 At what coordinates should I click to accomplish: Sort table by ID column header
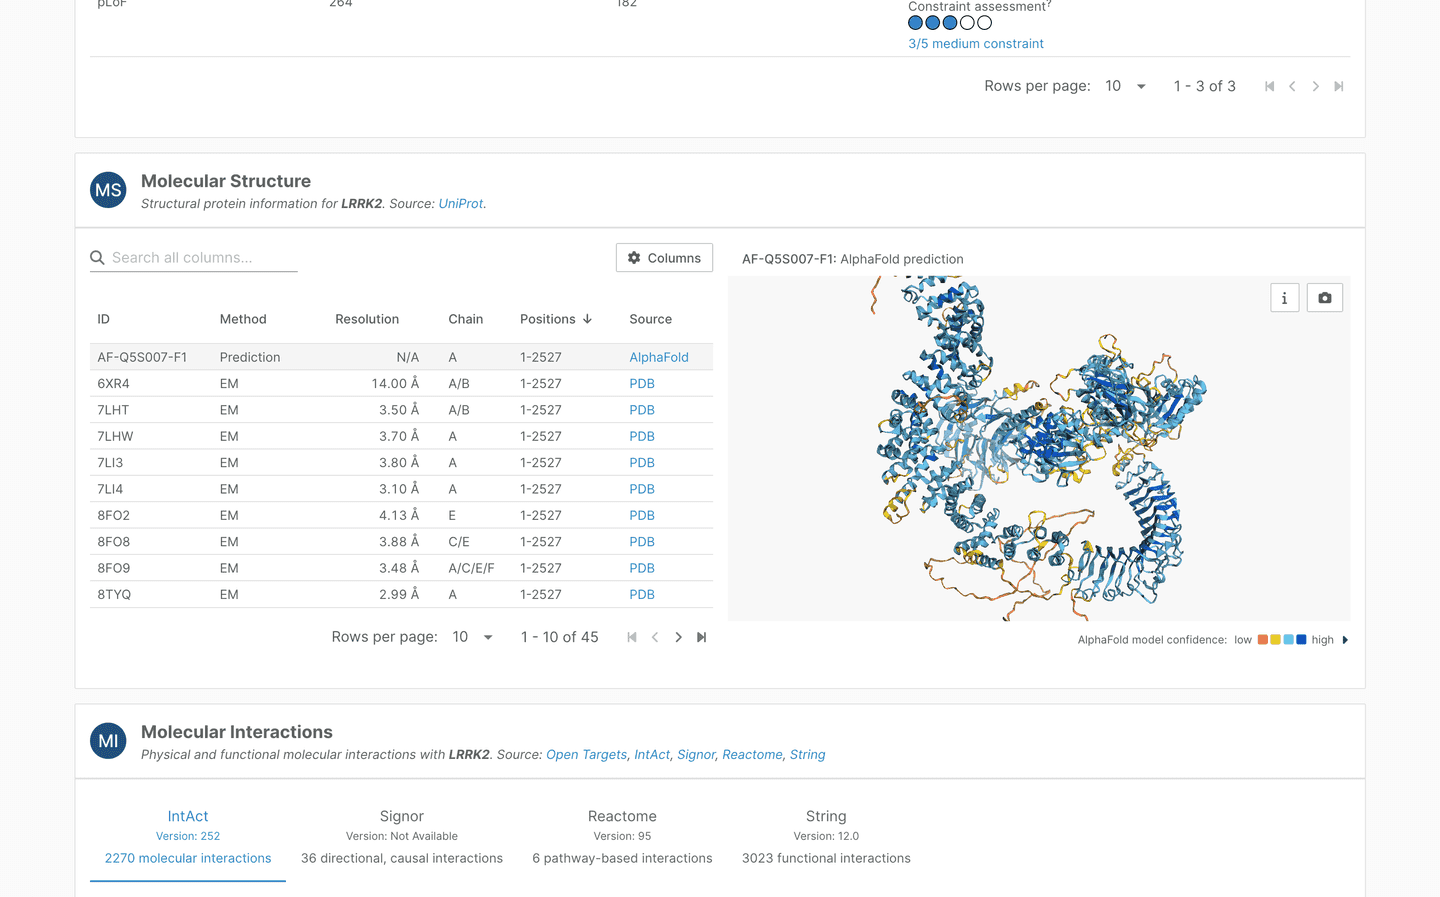coord(103,319)
